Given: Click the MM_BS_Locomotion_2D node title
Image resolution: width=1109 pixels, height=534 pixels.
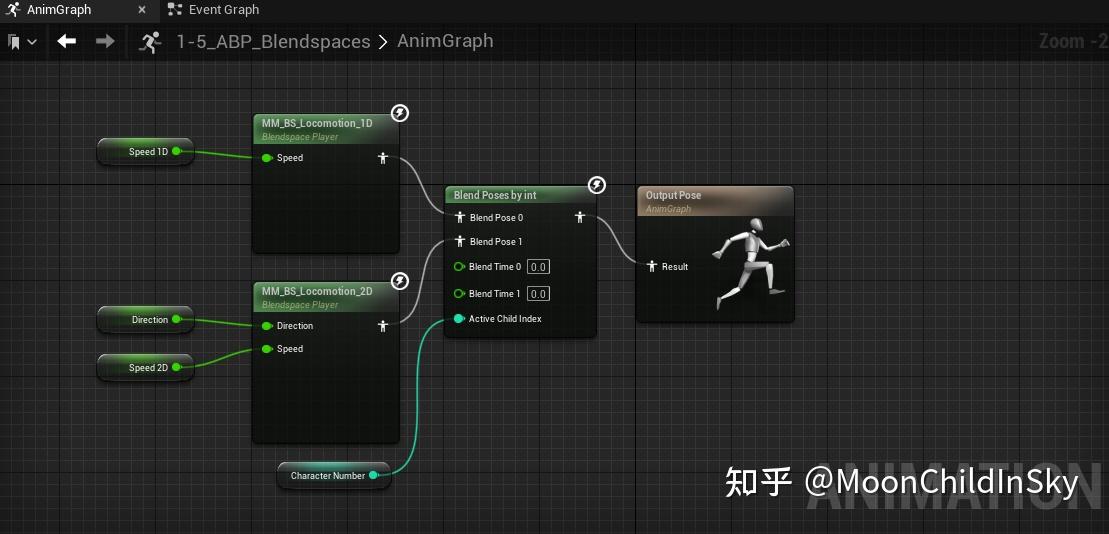Looking at the screenshot, I should (x=317, y=291).
